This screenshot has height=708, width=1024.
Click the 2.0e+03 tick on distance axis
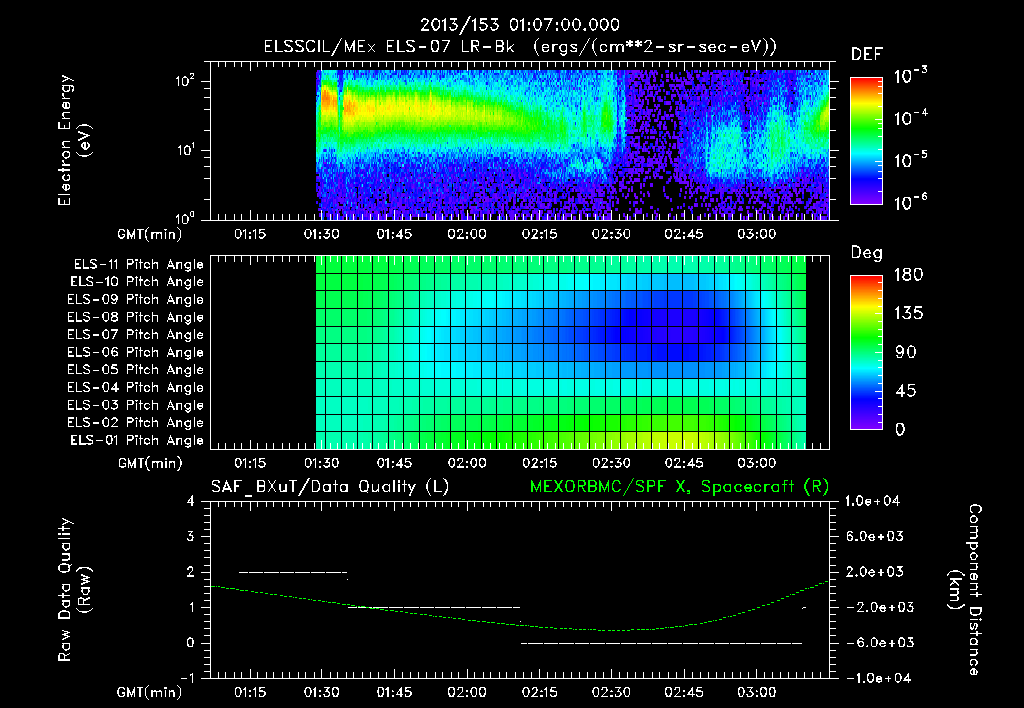(875, 572)
